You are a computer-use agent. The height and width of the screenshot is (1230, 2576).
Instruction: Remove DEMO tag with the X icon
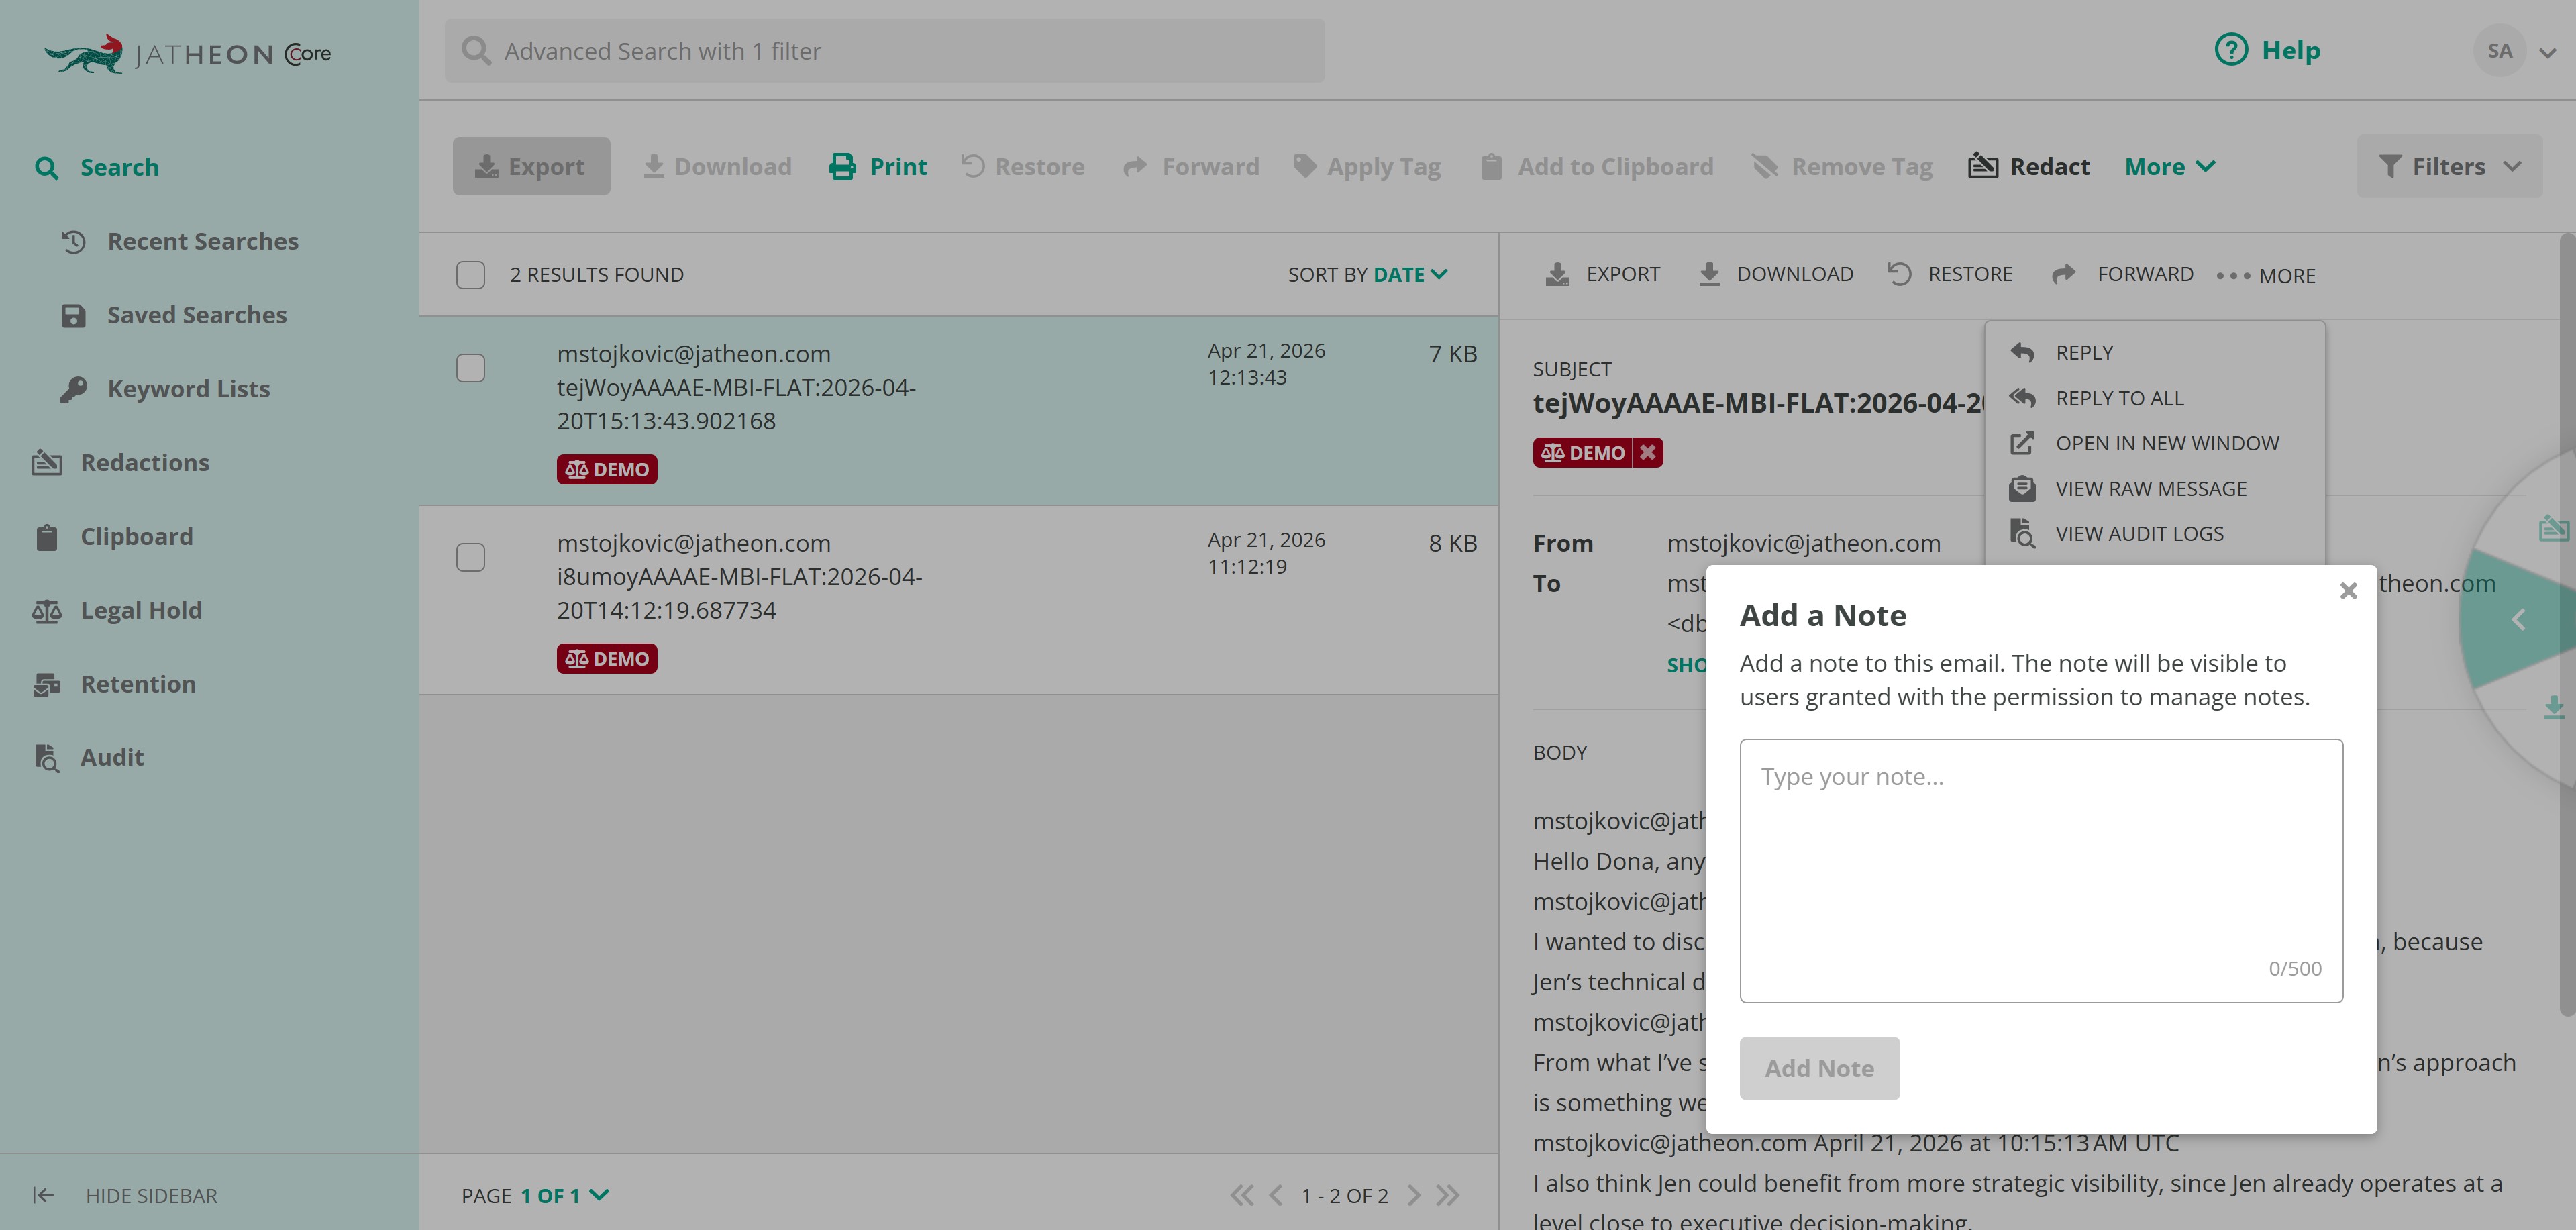click(x=1648, y=453)
